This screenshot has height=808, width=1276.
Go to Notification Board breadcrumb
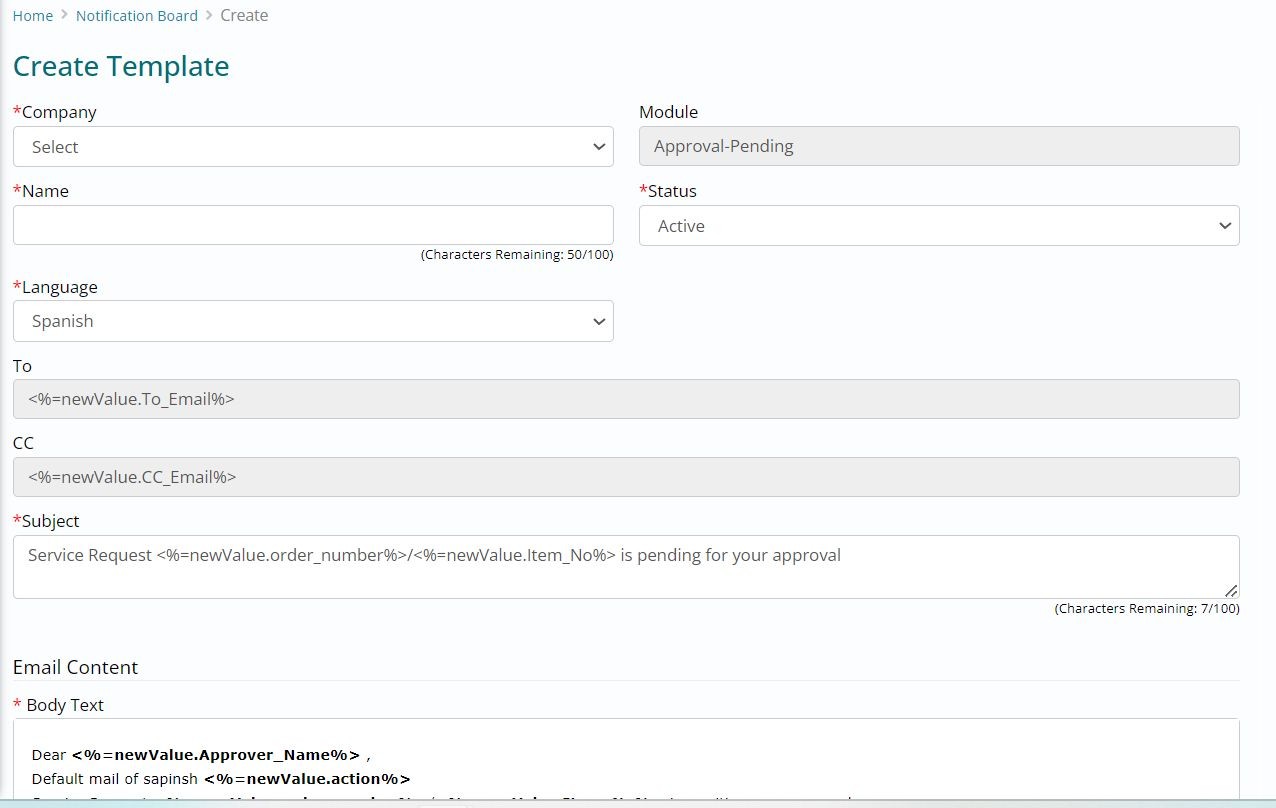pos(137,16)
